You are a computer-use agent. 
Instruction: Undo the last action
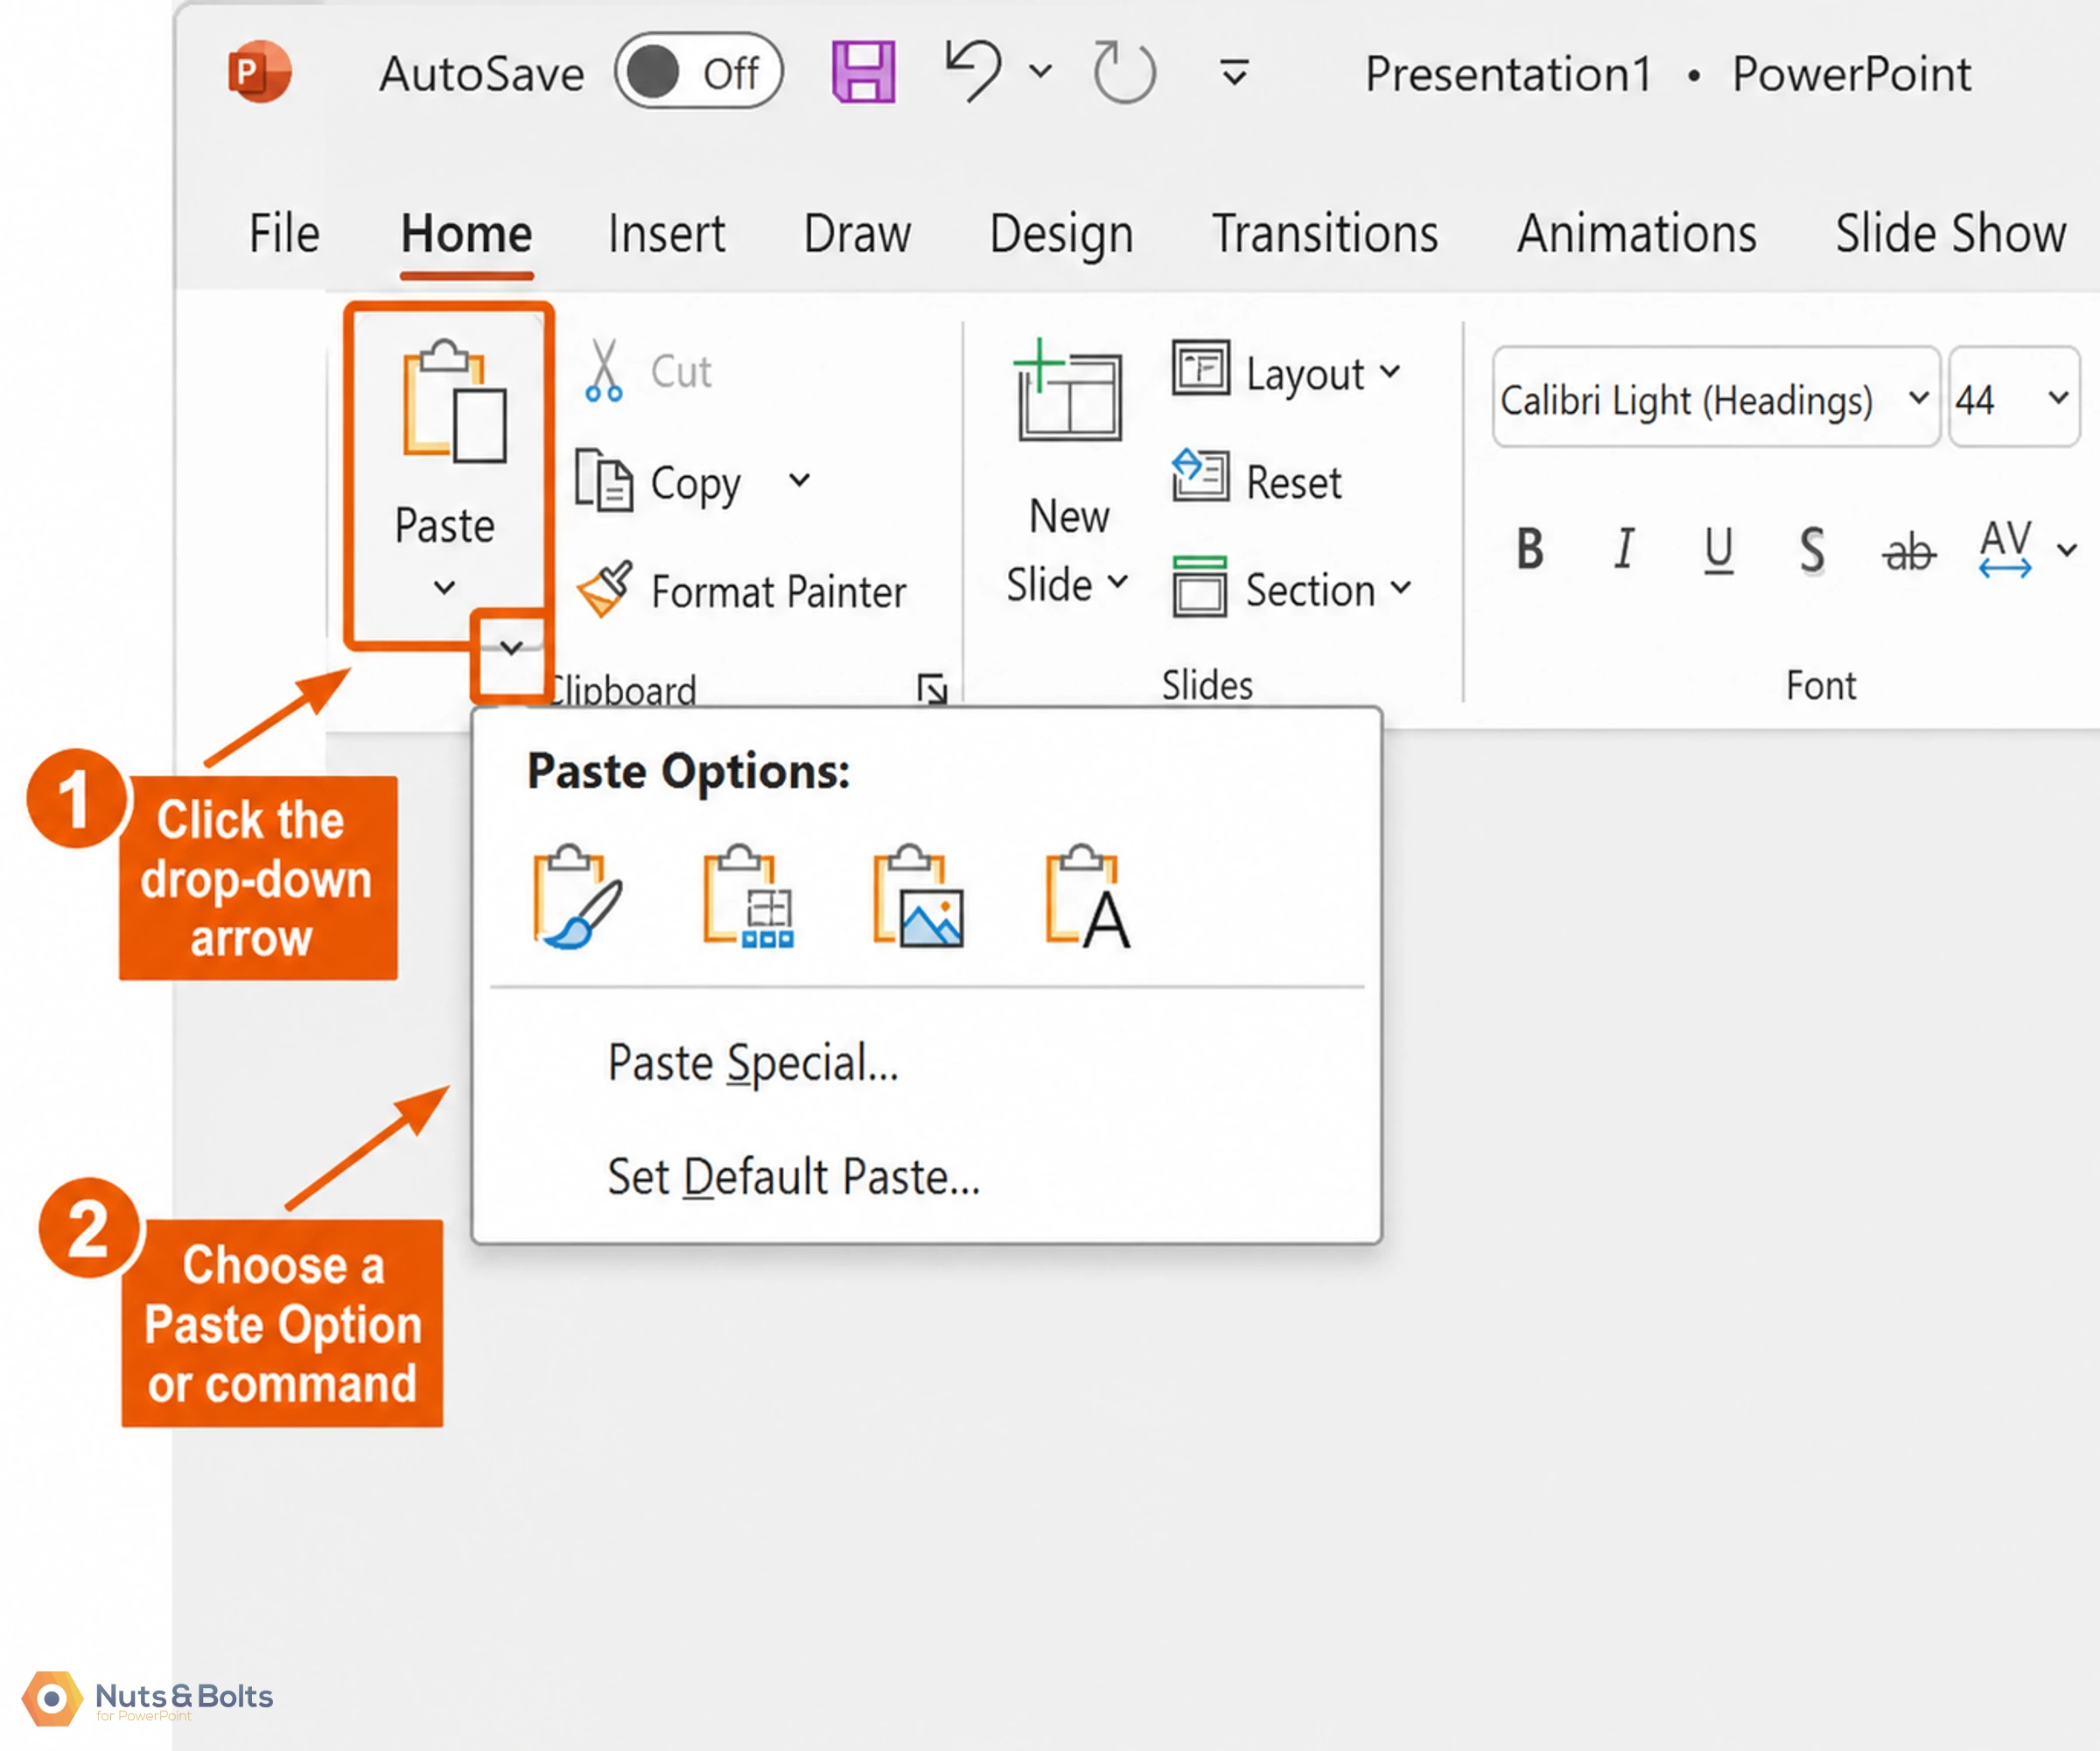point(974,72)
